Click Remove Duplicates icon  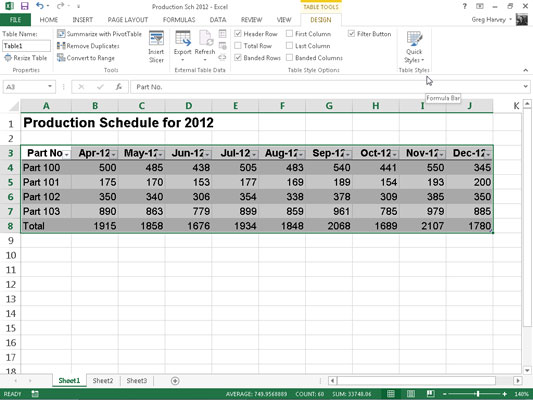[x=61, y=46]
